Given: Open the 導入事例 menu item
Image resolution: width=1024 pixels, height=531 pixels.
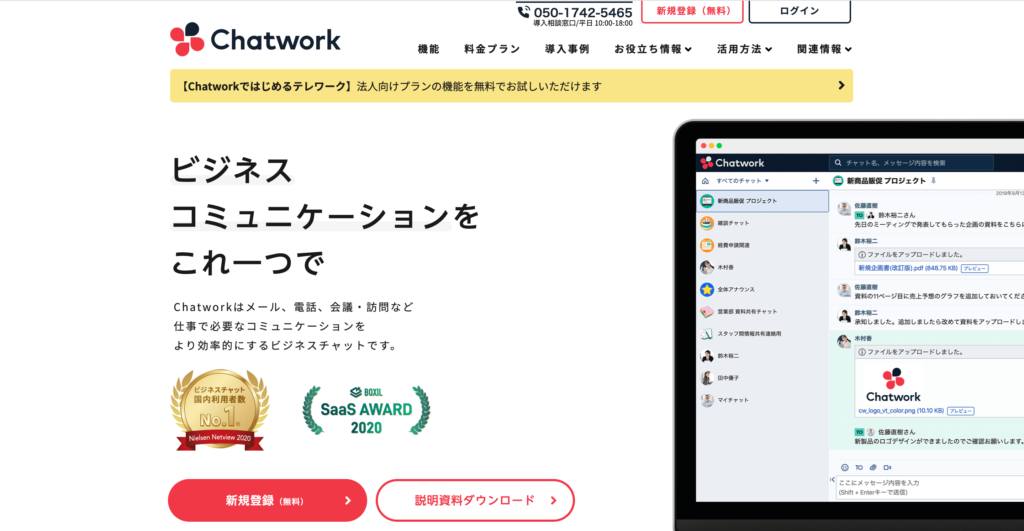Looking at the screenshot, I should [x=567, y=49].
